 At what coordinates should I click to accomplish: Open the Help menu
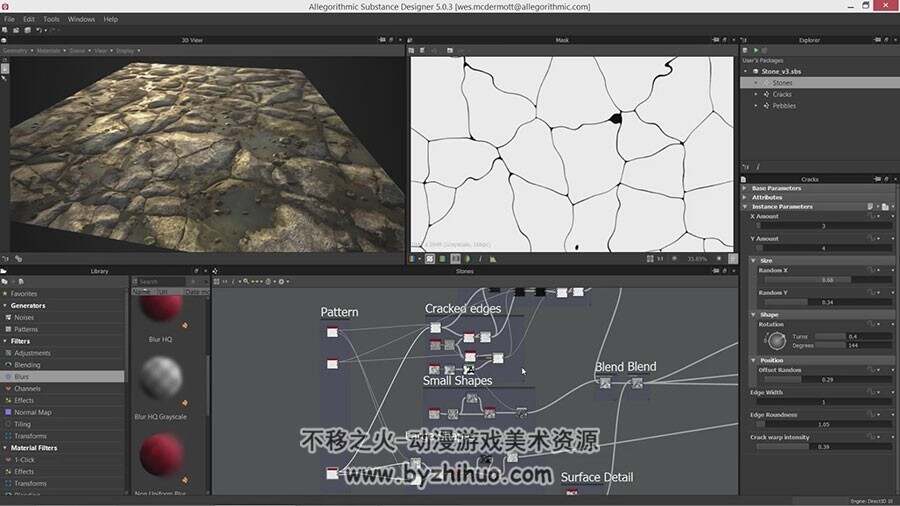tap(111, 19)
